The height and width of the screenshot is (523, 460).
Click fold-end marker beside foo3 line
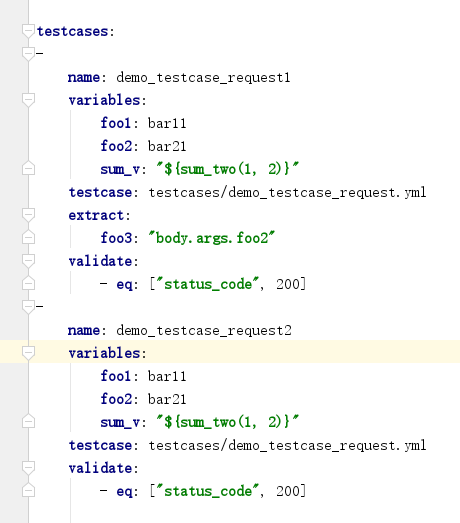coord(28,237)
